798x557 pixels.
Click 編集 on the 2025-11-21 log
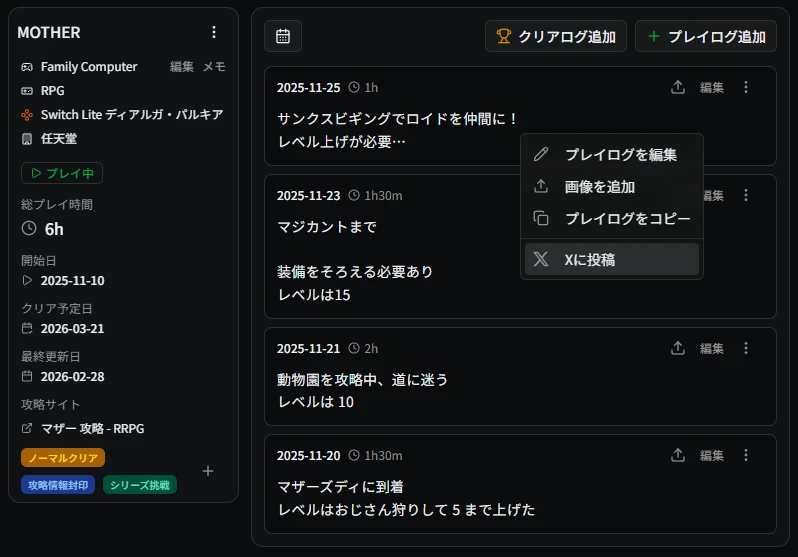click(x=711, y=348)
